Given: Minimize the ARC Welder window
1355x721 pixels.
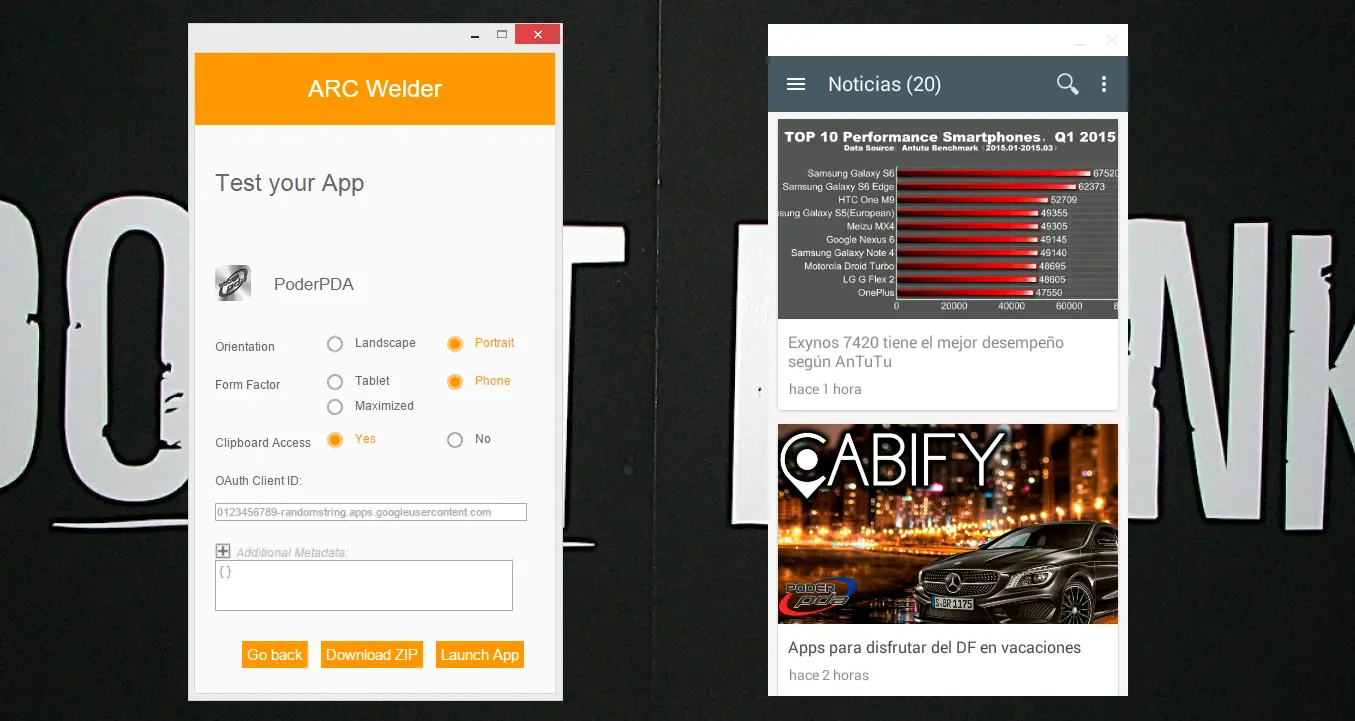Looking at the screenshot, I should [x=475, y=35].
